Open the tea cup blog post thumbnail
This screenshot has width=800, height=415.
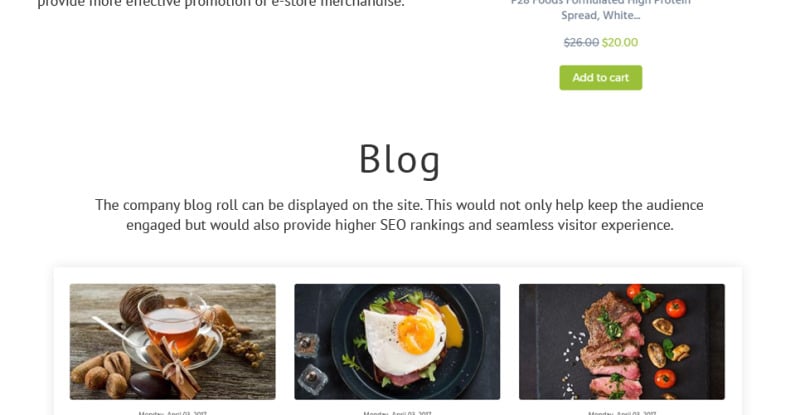(172, 341)
